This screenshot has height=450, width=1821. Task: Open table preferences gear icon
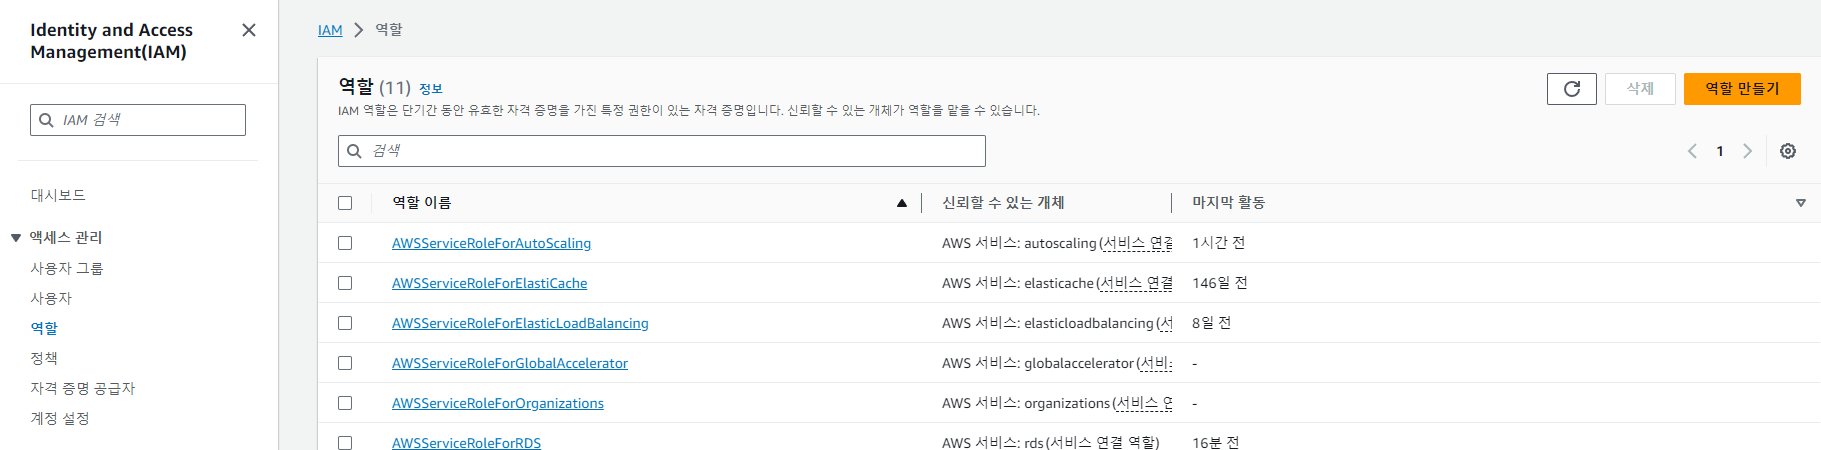[x=1788, y=151]
